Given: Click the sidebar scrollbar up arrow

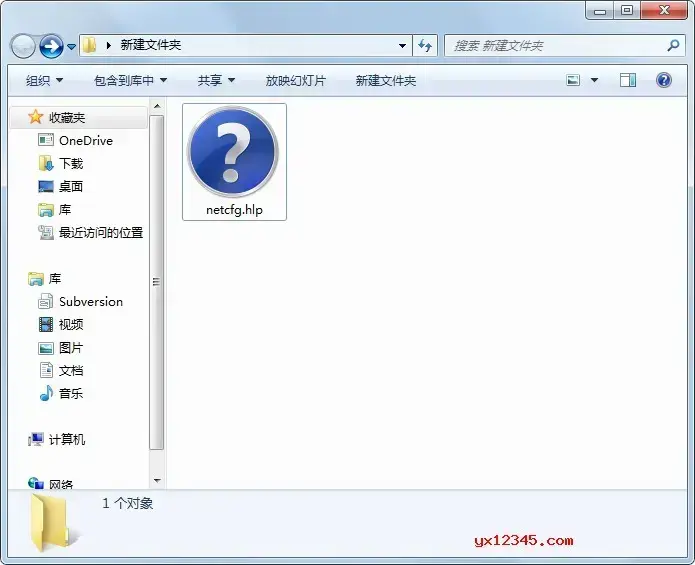Looking at the screenshot, I should click(157, 106).
